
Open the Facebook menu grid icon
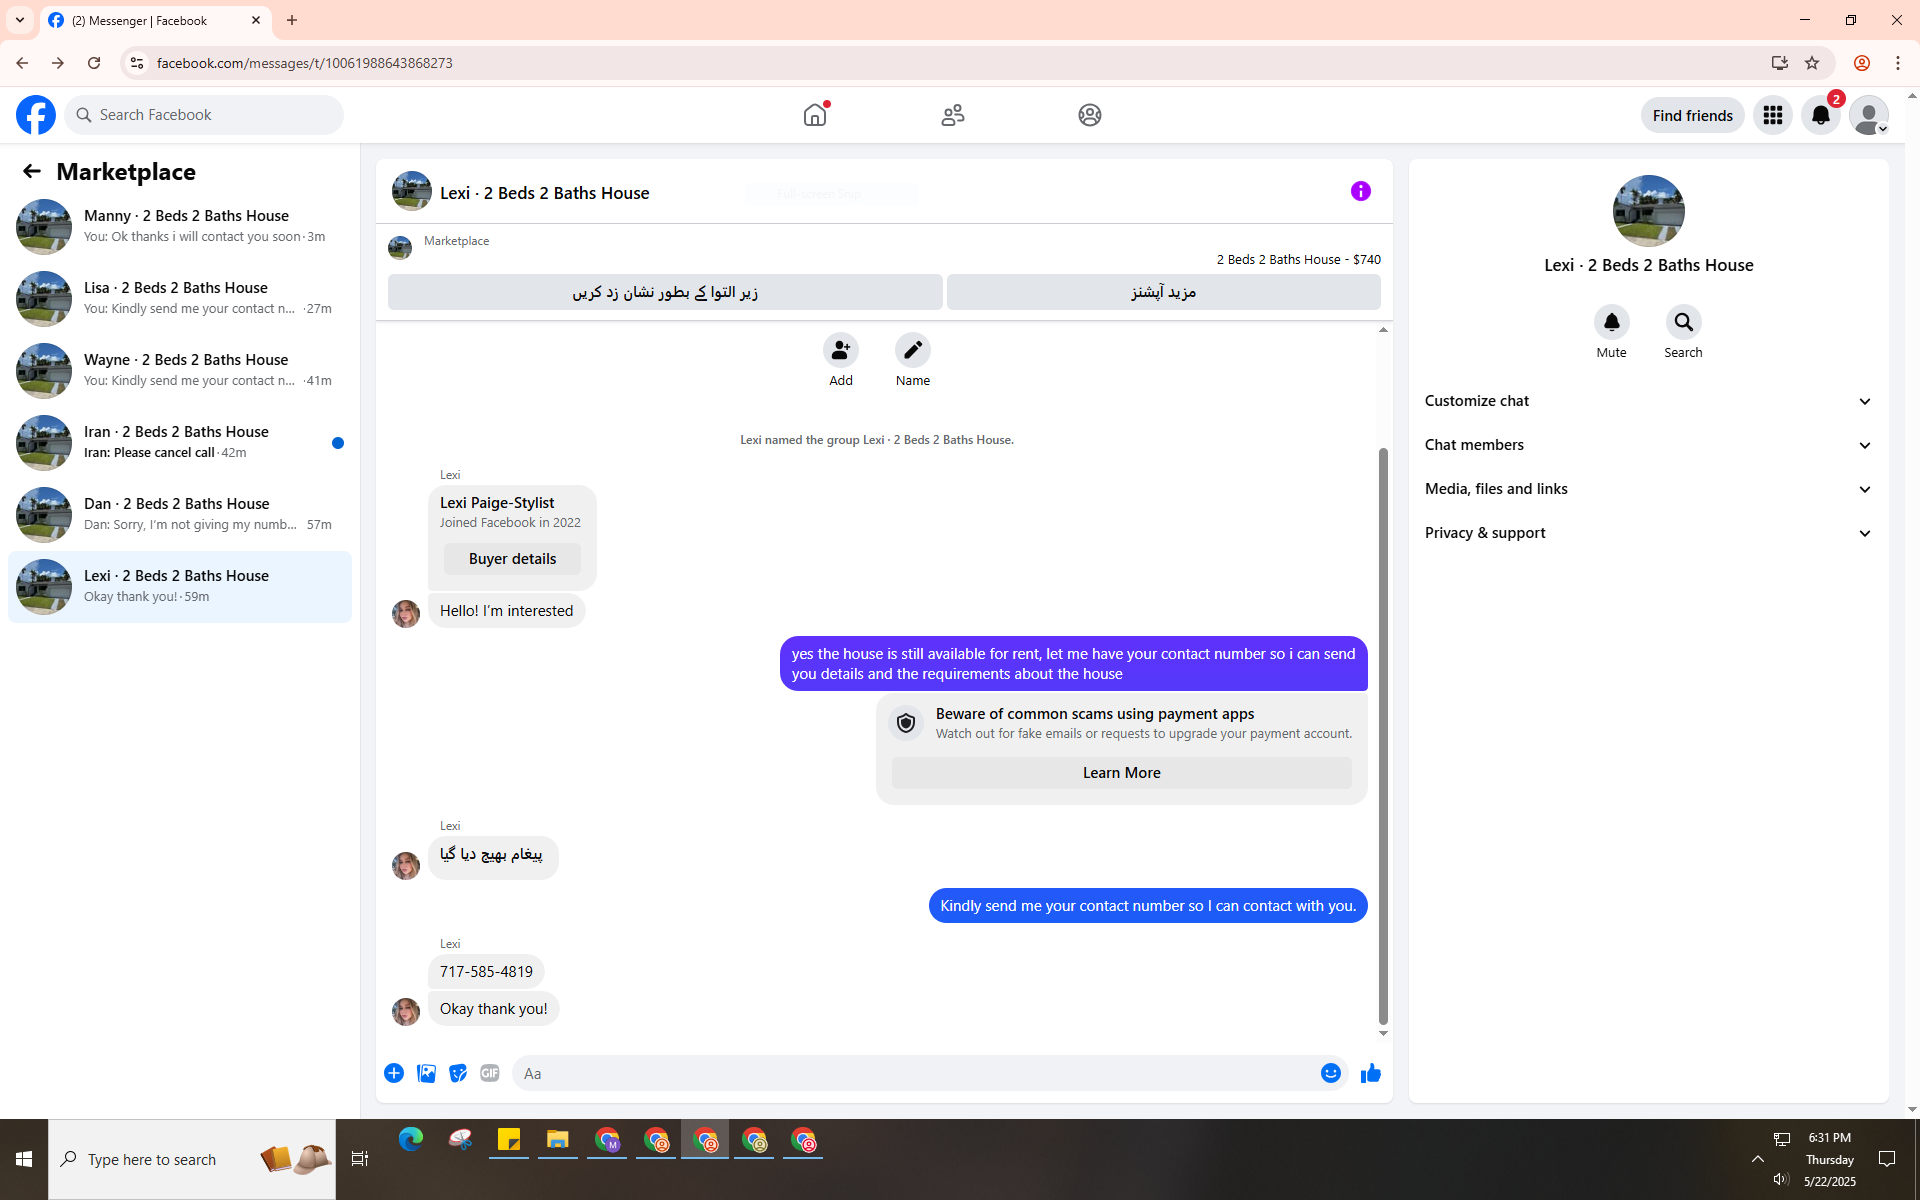1773,115
